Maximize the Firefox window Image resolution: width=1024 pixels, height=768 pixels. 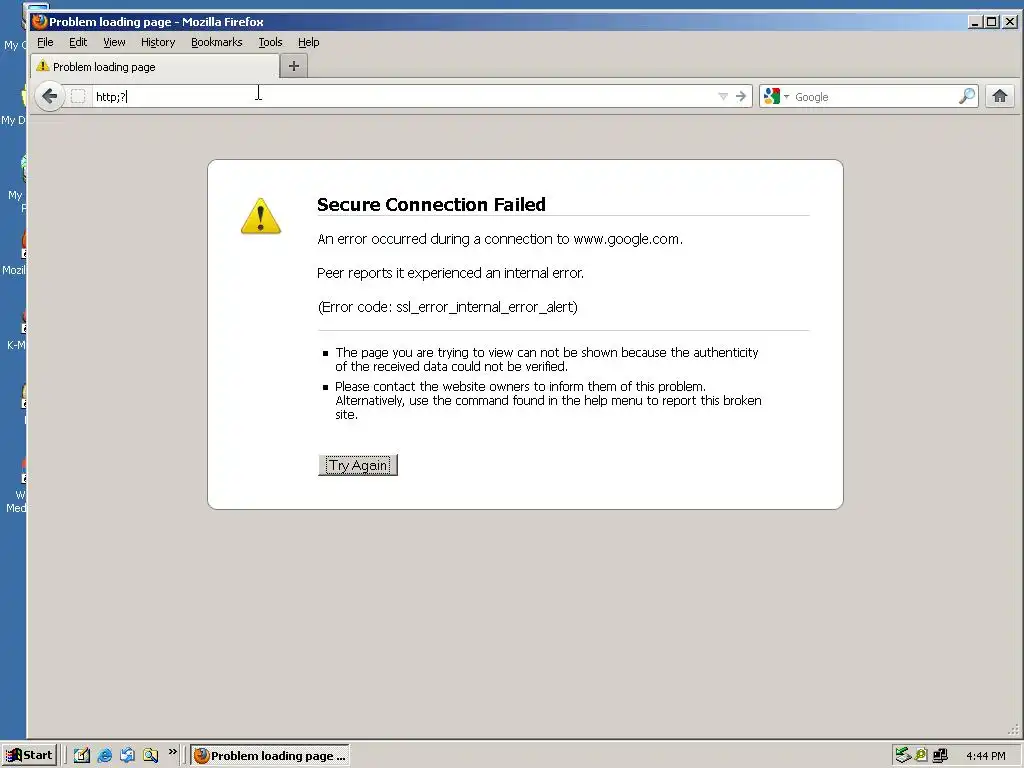(x=991, y=22)
